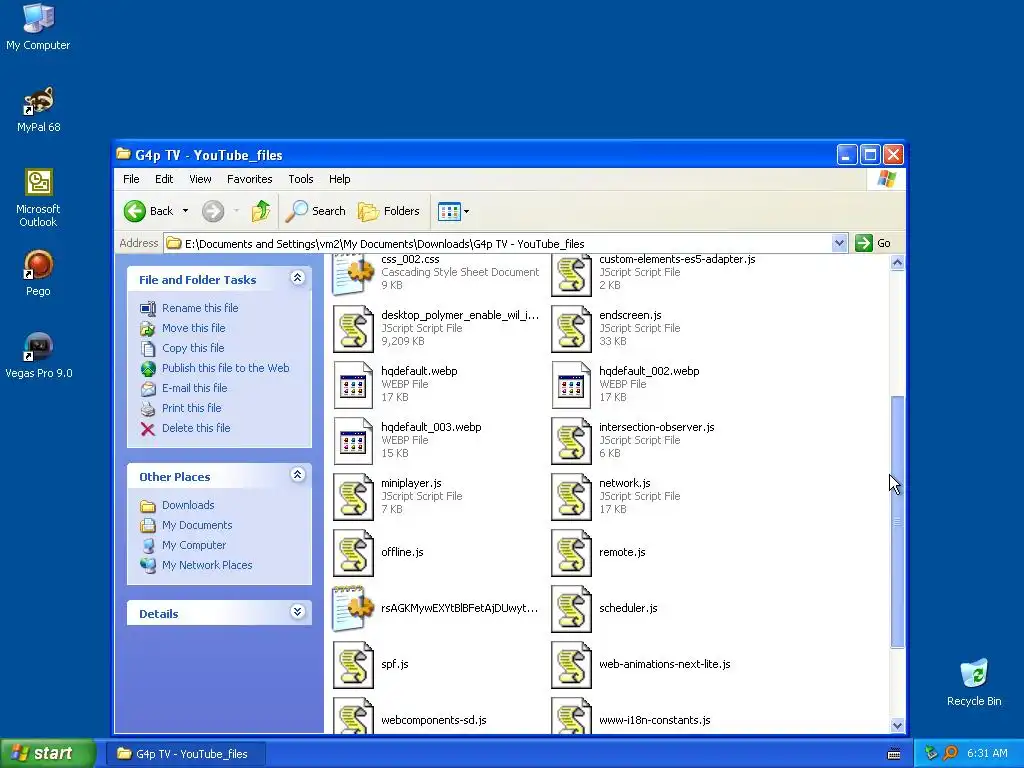
Task: Open the Edit menu
Action: click(164, 179)
